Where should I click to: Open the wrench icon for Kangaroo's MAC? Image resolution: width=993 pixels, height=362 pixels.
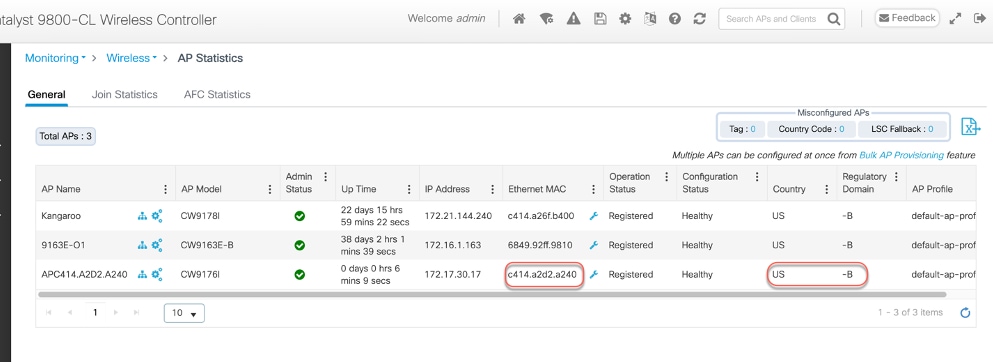coord(593,216)
